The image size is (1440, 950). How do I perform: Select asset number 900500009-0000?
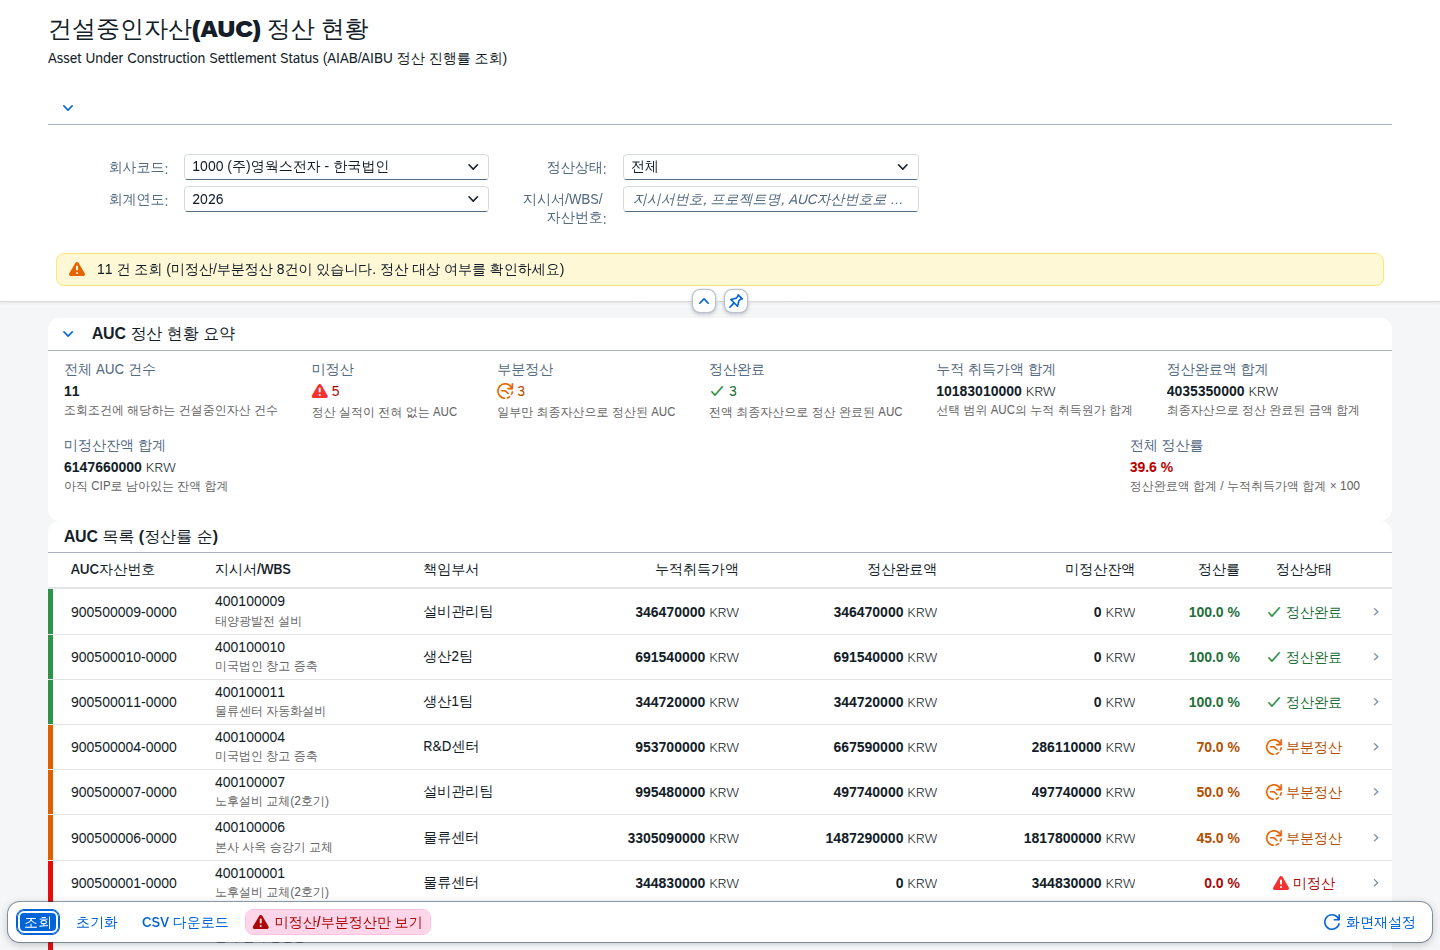pos(124,612)
